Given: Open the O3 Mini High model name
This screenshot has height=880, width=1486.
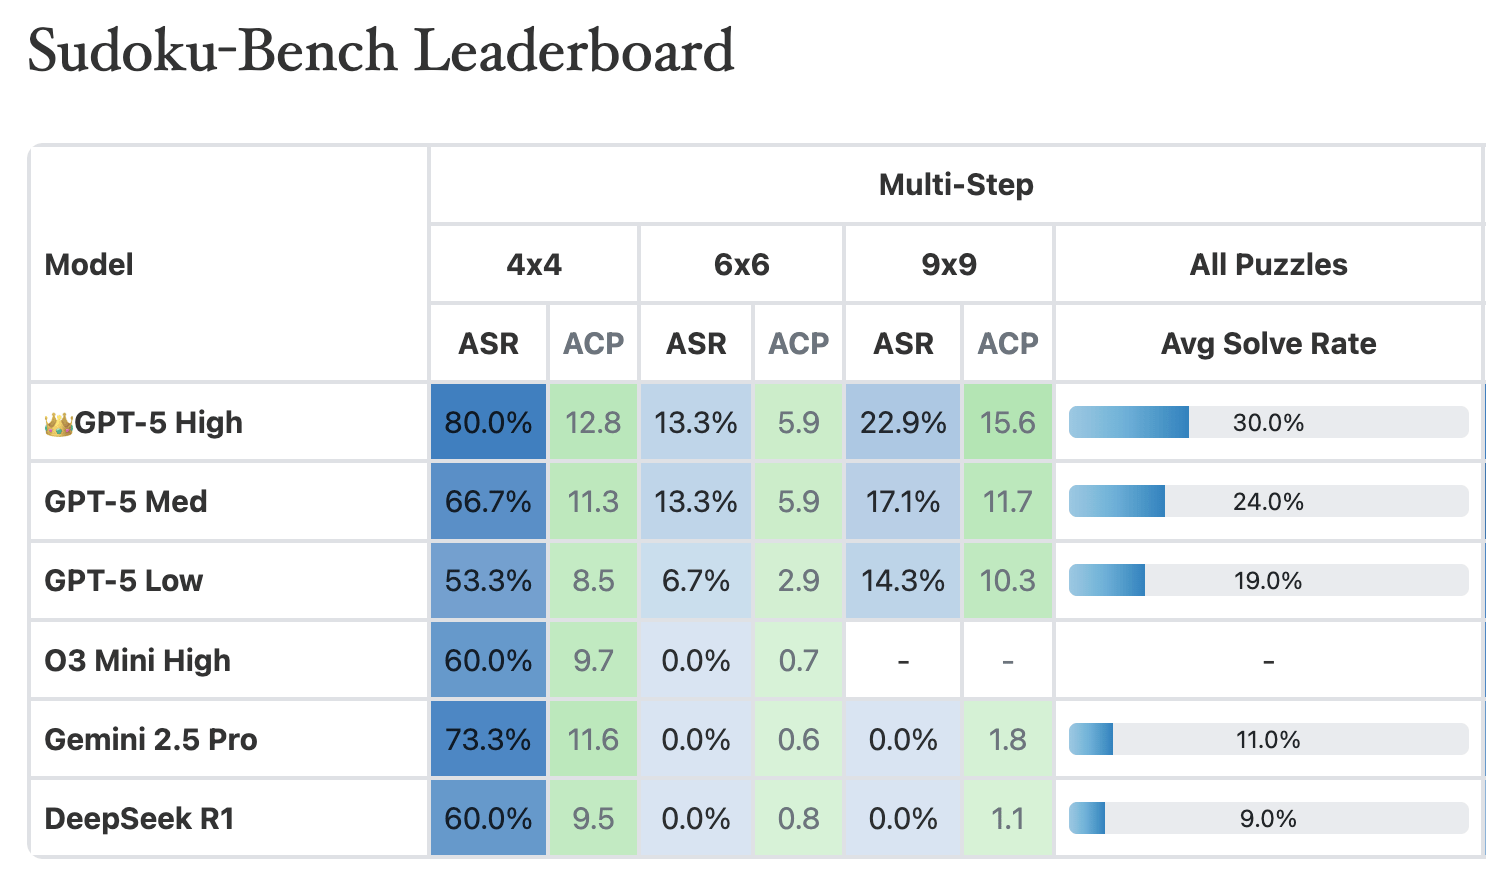Looking at the screenshot, I should [138, 660].
